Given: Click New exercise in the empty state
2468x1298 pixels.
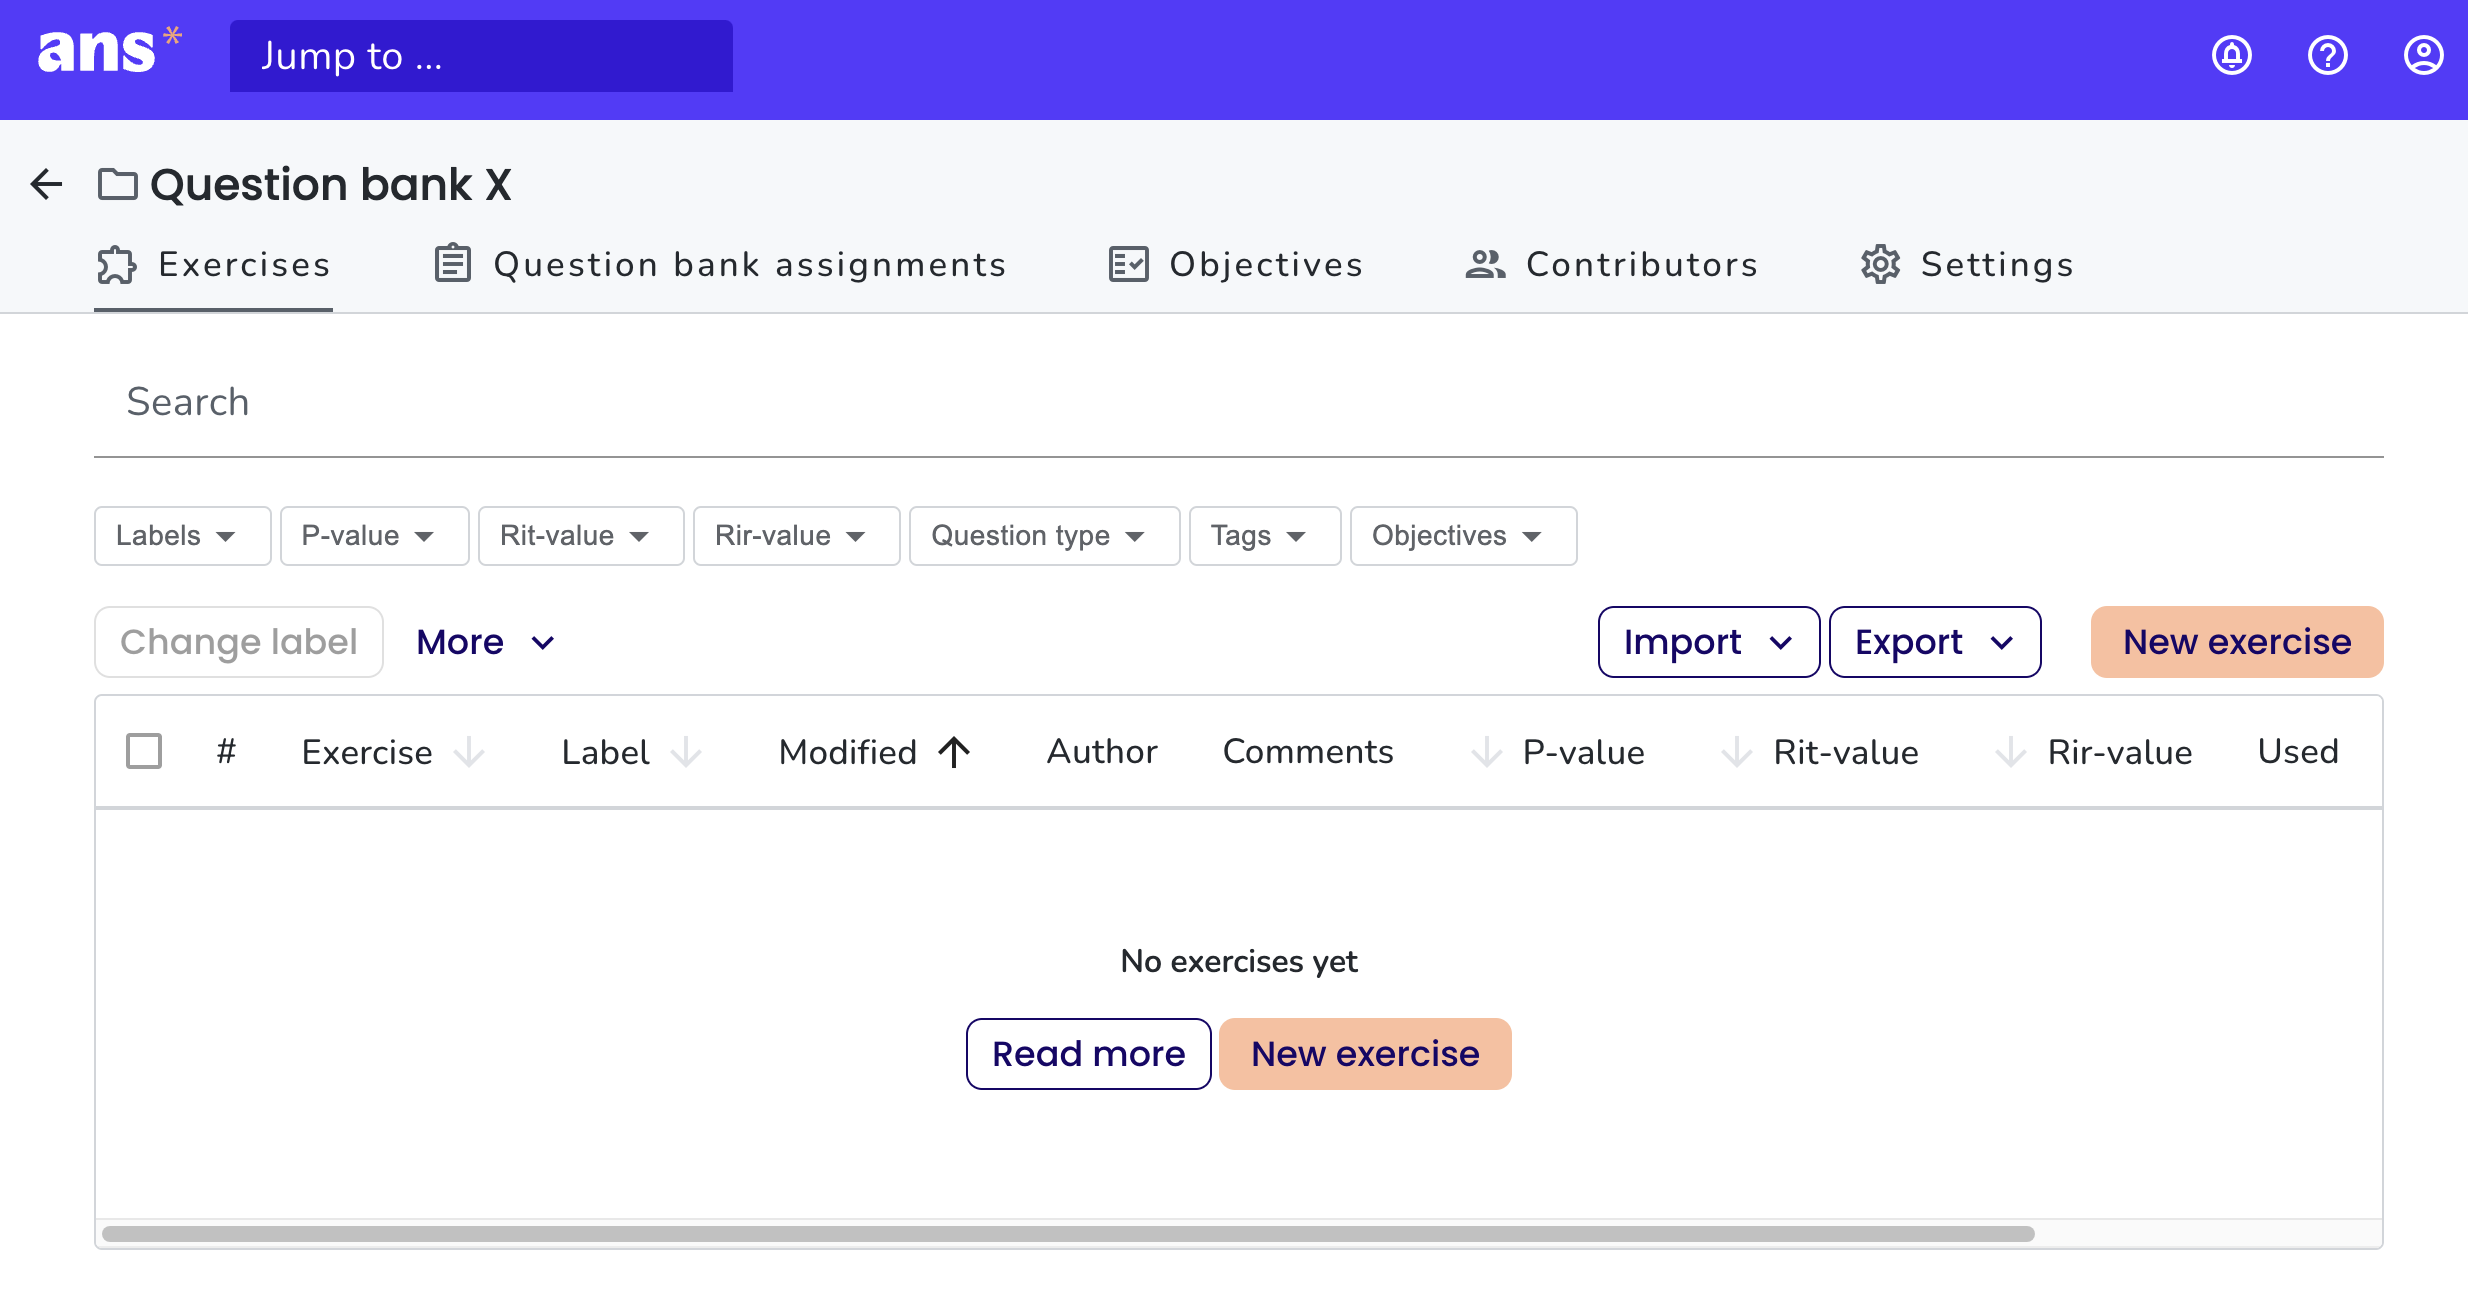Looking at the screenshot, I should (1365, 1054).
